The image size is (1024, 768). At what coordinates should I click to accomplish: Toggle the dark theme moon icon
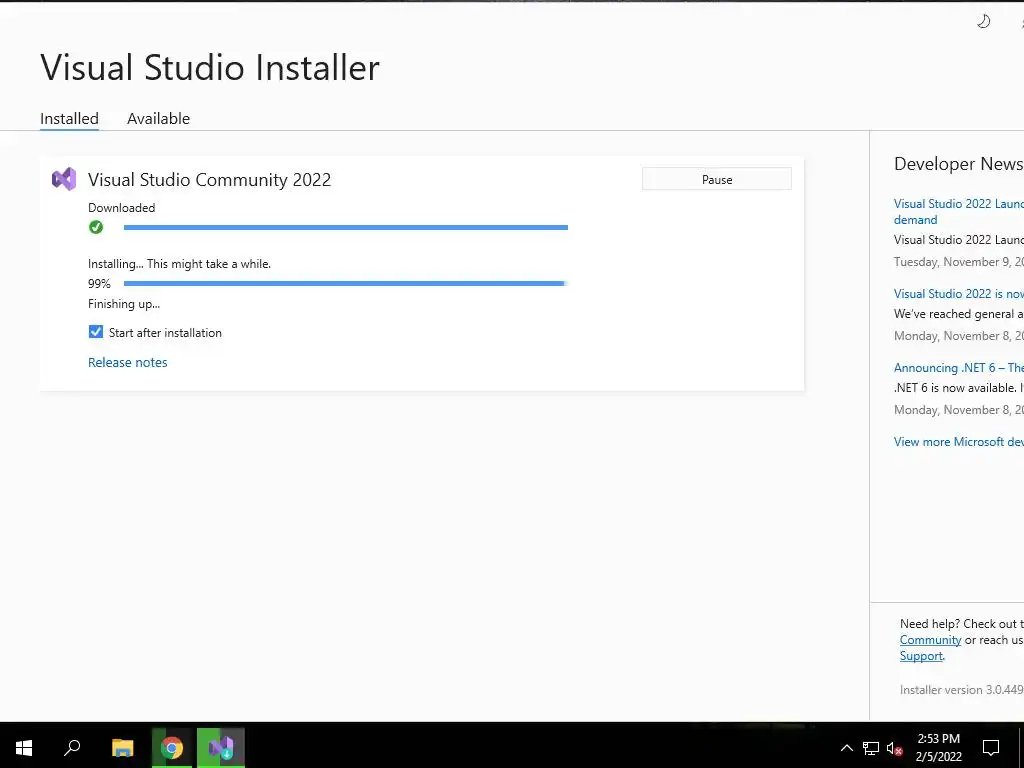click(984, 22)
